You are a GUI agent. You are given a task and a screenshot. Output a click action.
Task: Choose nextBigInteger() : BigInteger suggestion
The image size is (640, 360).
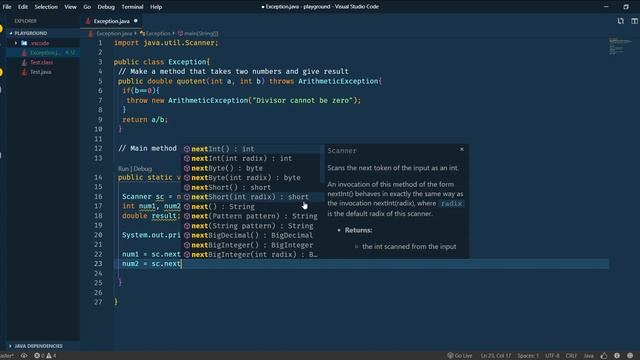(251, 245)
